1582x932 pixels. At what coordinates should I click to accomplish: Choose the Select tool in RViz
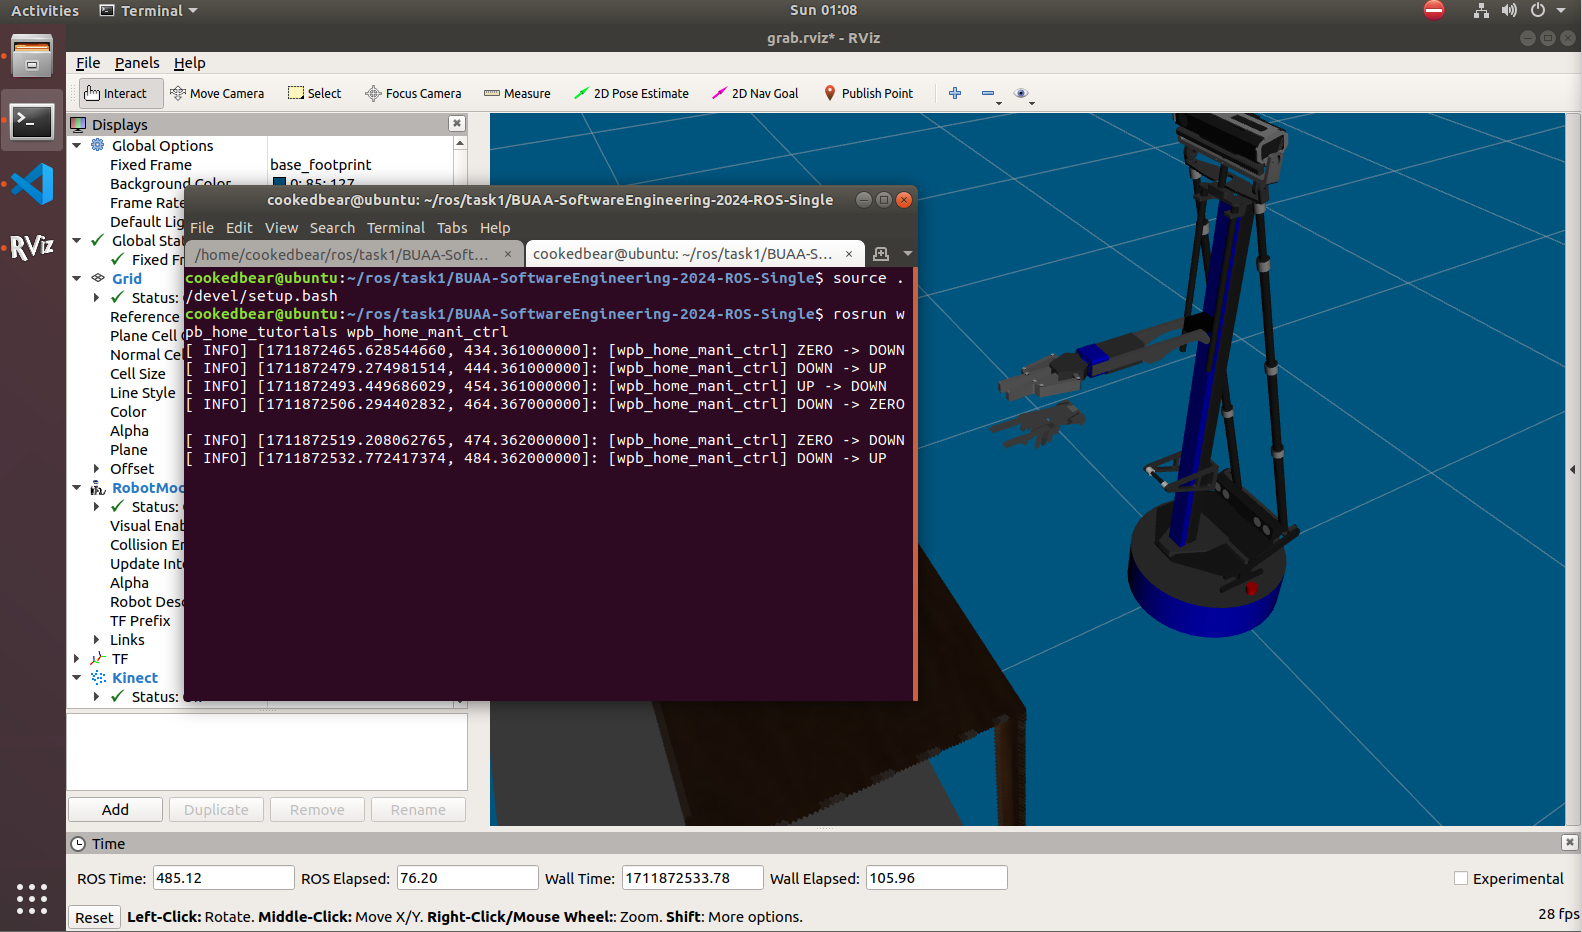coord(315,93)
